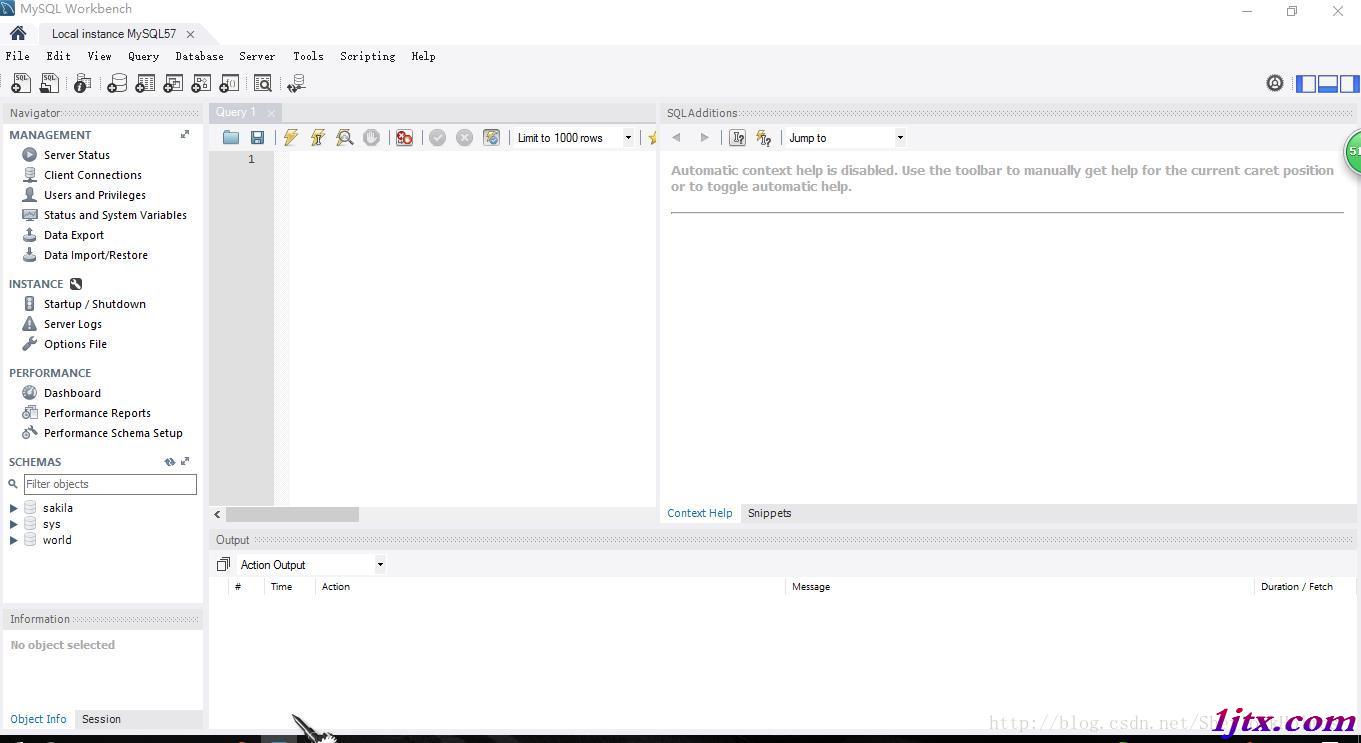
Task: Execute statement under cursor icon
Action: tap(318, 138)
